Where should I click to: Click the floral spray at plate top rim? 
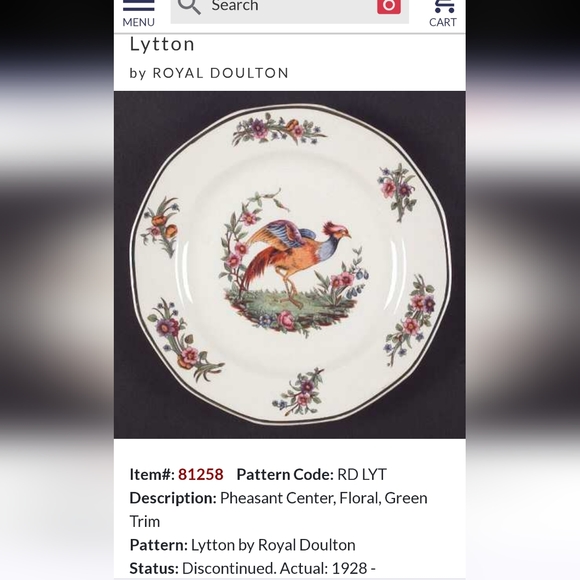279,129
